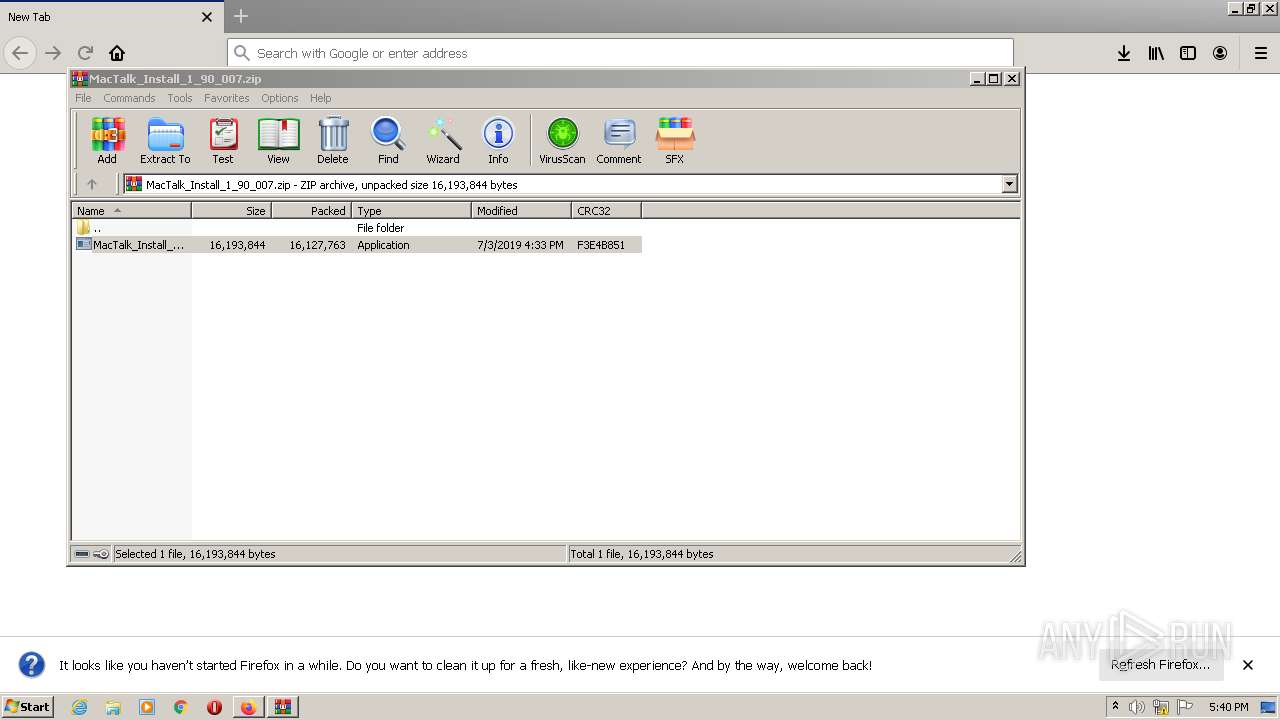Click the Firefox back arrow button
Image resolution: width=1280 pixels, height=720 pixels.
(x=20, y=53)
